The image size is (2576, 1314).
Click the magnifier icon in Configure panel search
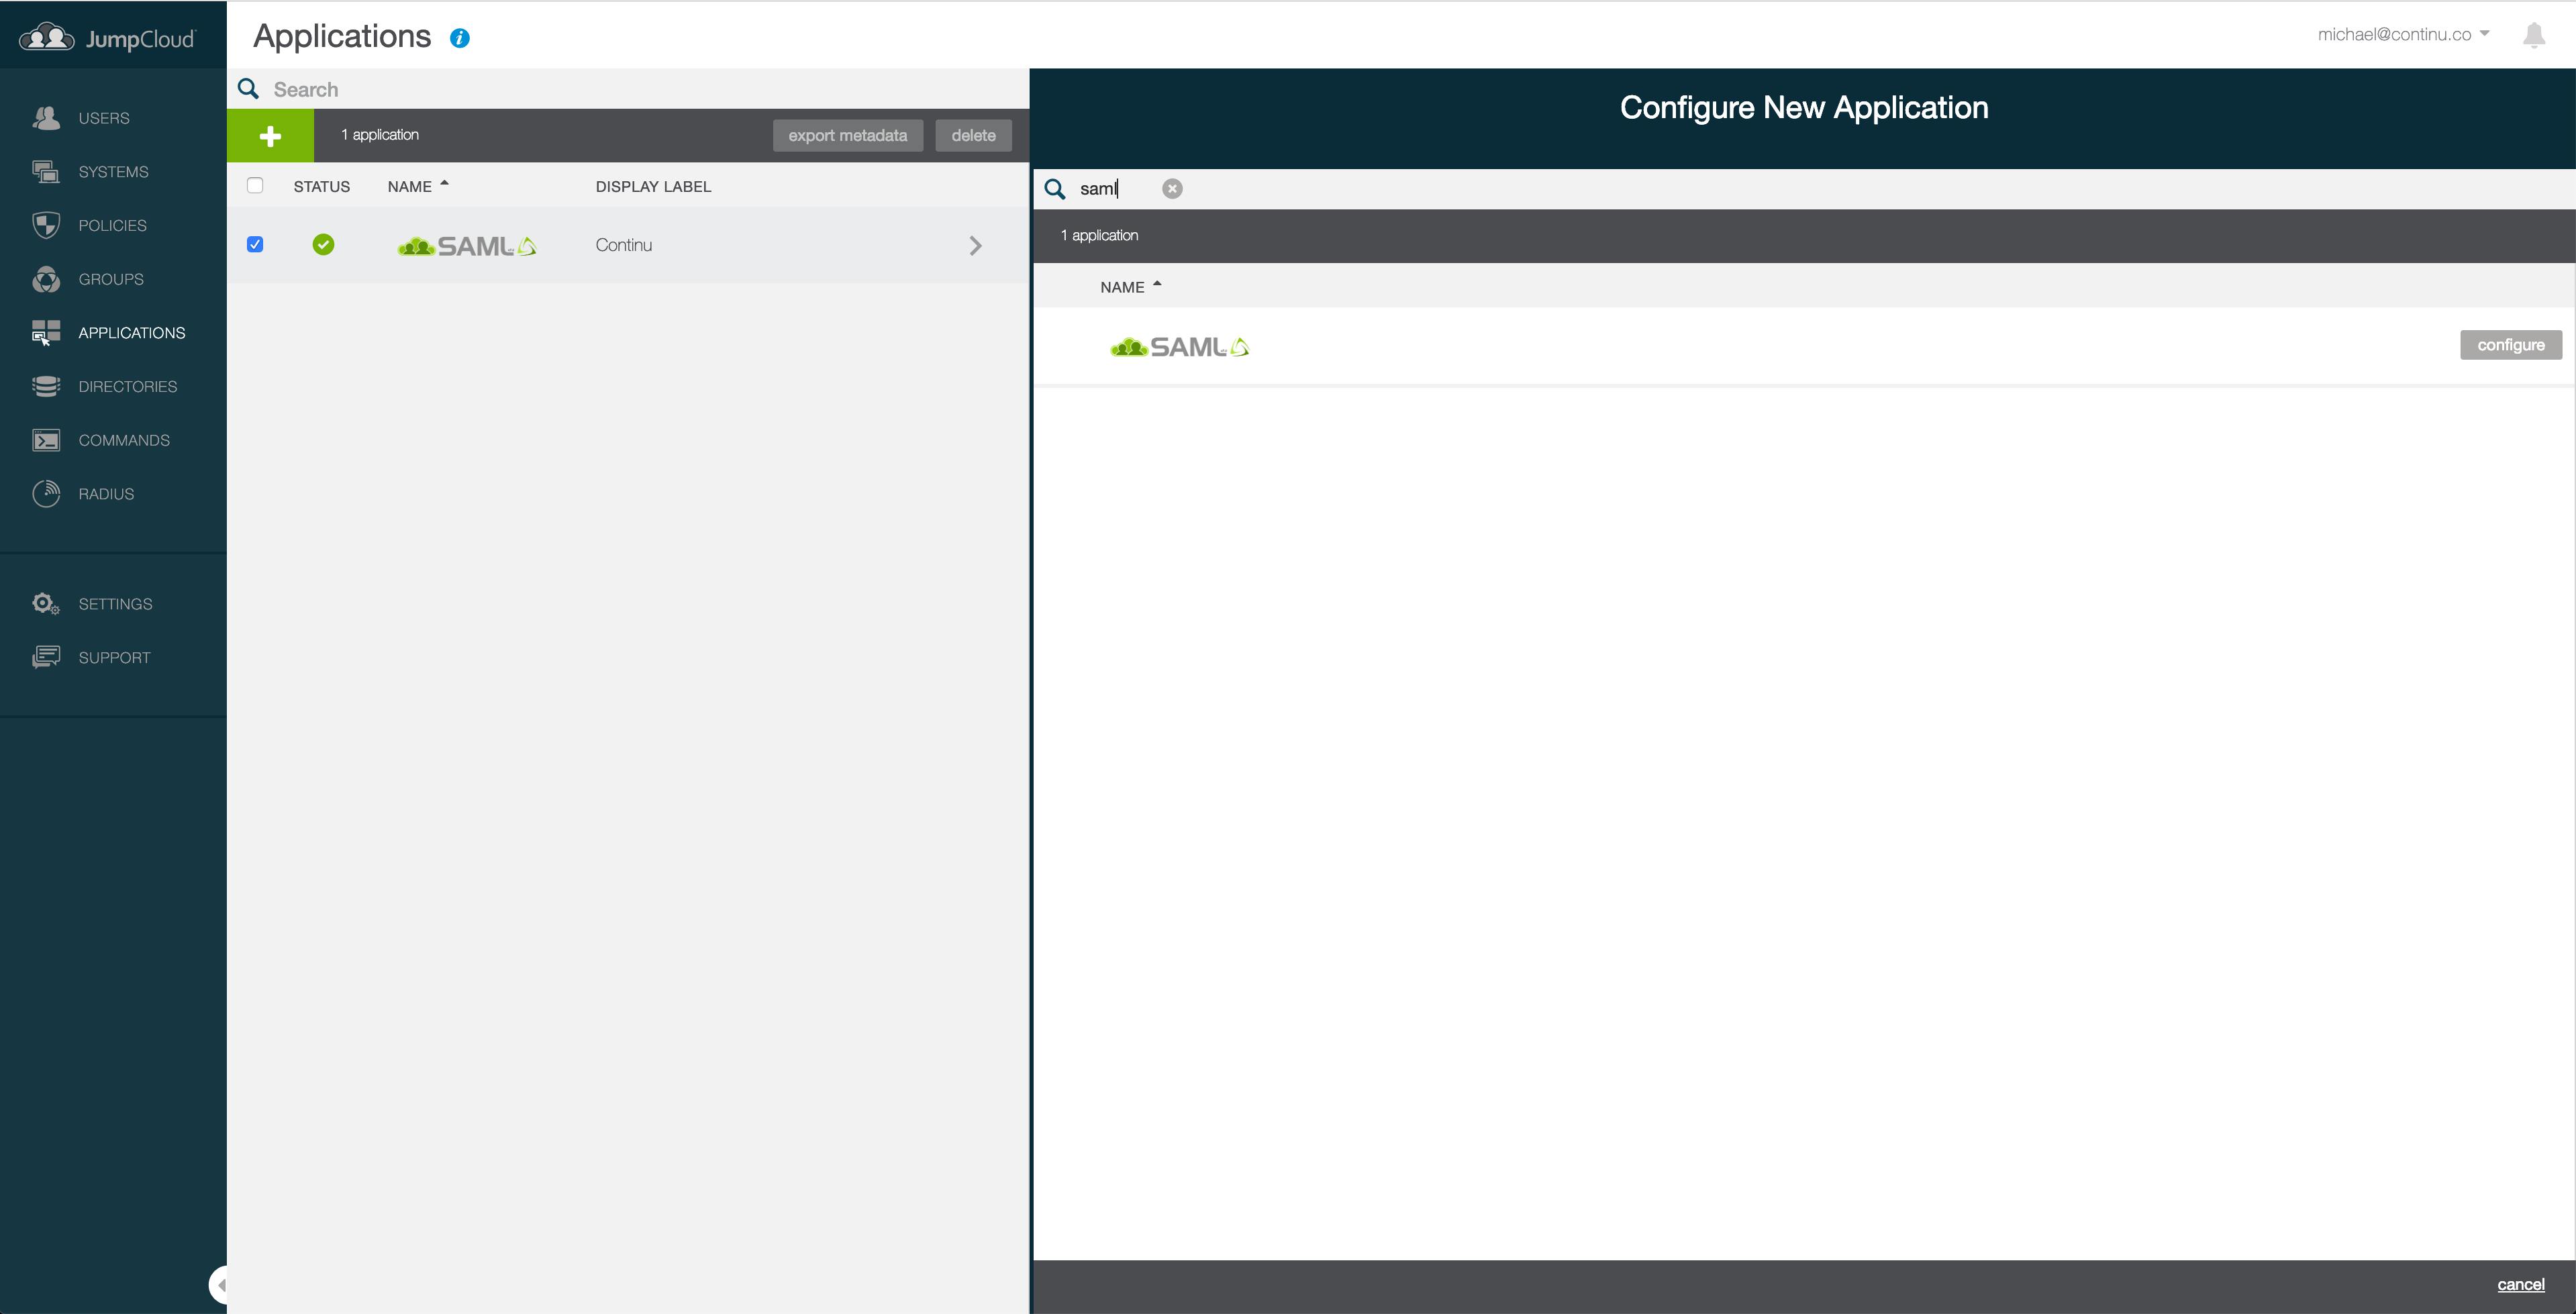click(x=1055, y=189)
